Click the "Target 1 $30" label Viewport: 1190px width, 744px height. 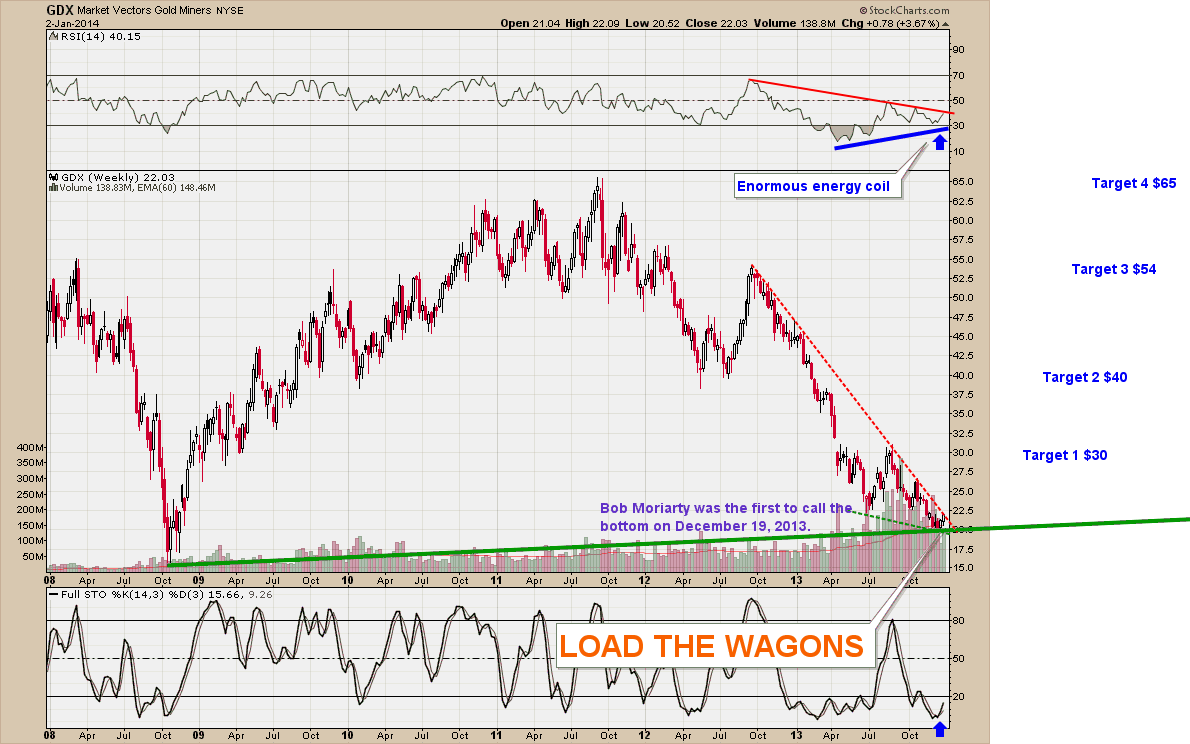(1065, 455)
